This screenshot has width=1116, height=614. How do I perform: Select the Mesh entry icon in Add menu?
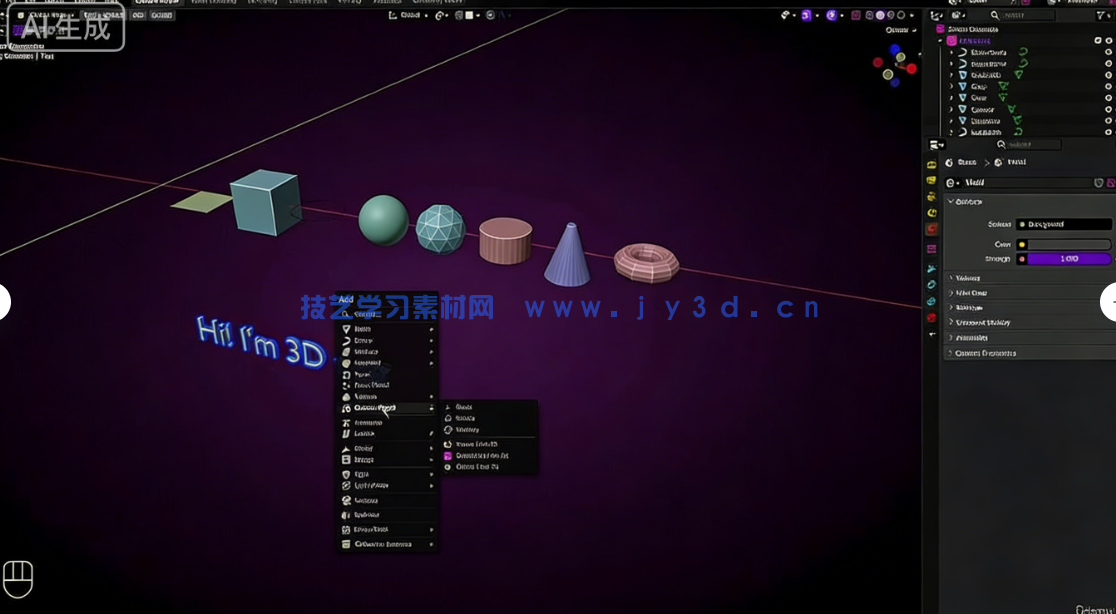click(x=347, y=329)
